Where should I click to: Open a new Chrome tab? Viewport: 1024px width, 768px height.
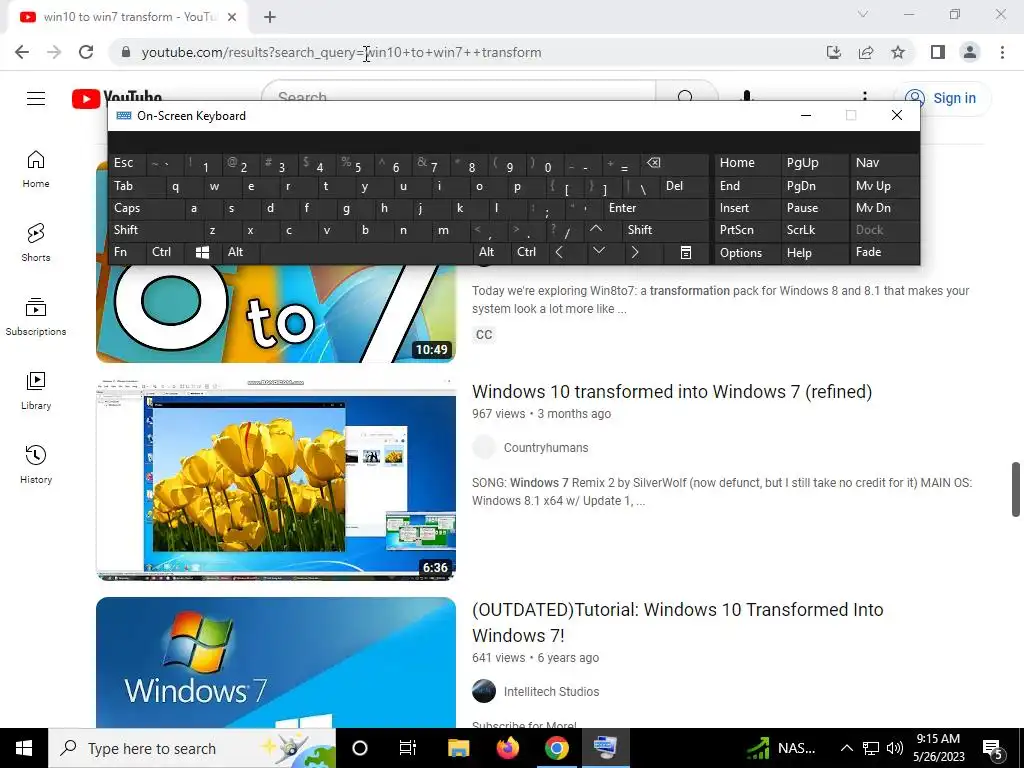270,17
